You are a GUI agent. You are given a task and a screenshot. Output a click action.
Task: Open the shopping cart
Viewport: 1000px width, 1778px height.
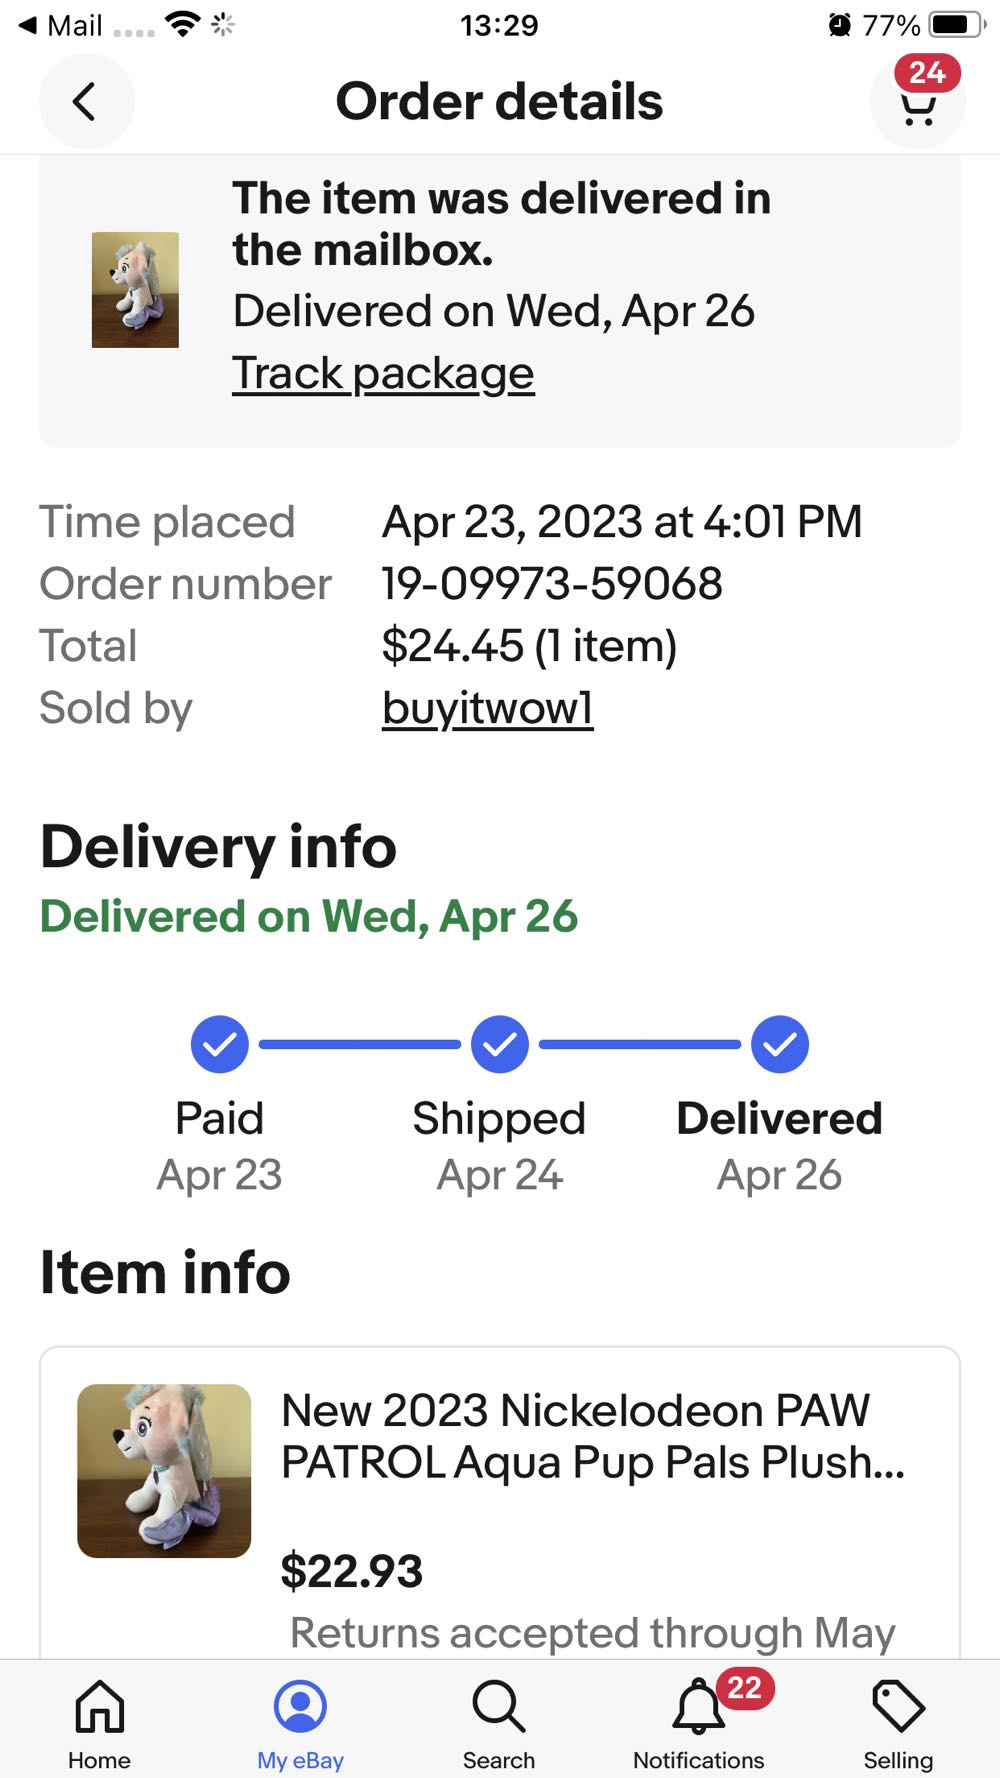[x=917, y=106]
